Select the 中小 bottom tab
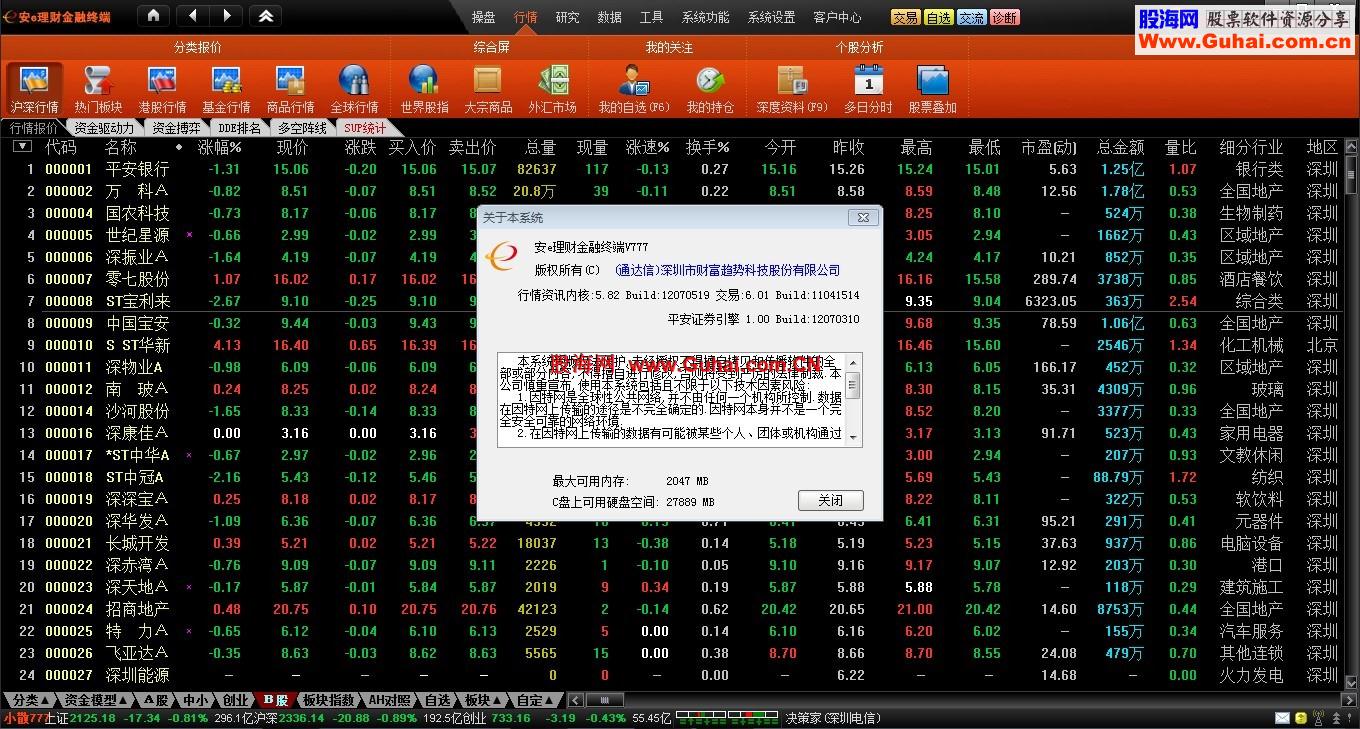 [196, 700]
